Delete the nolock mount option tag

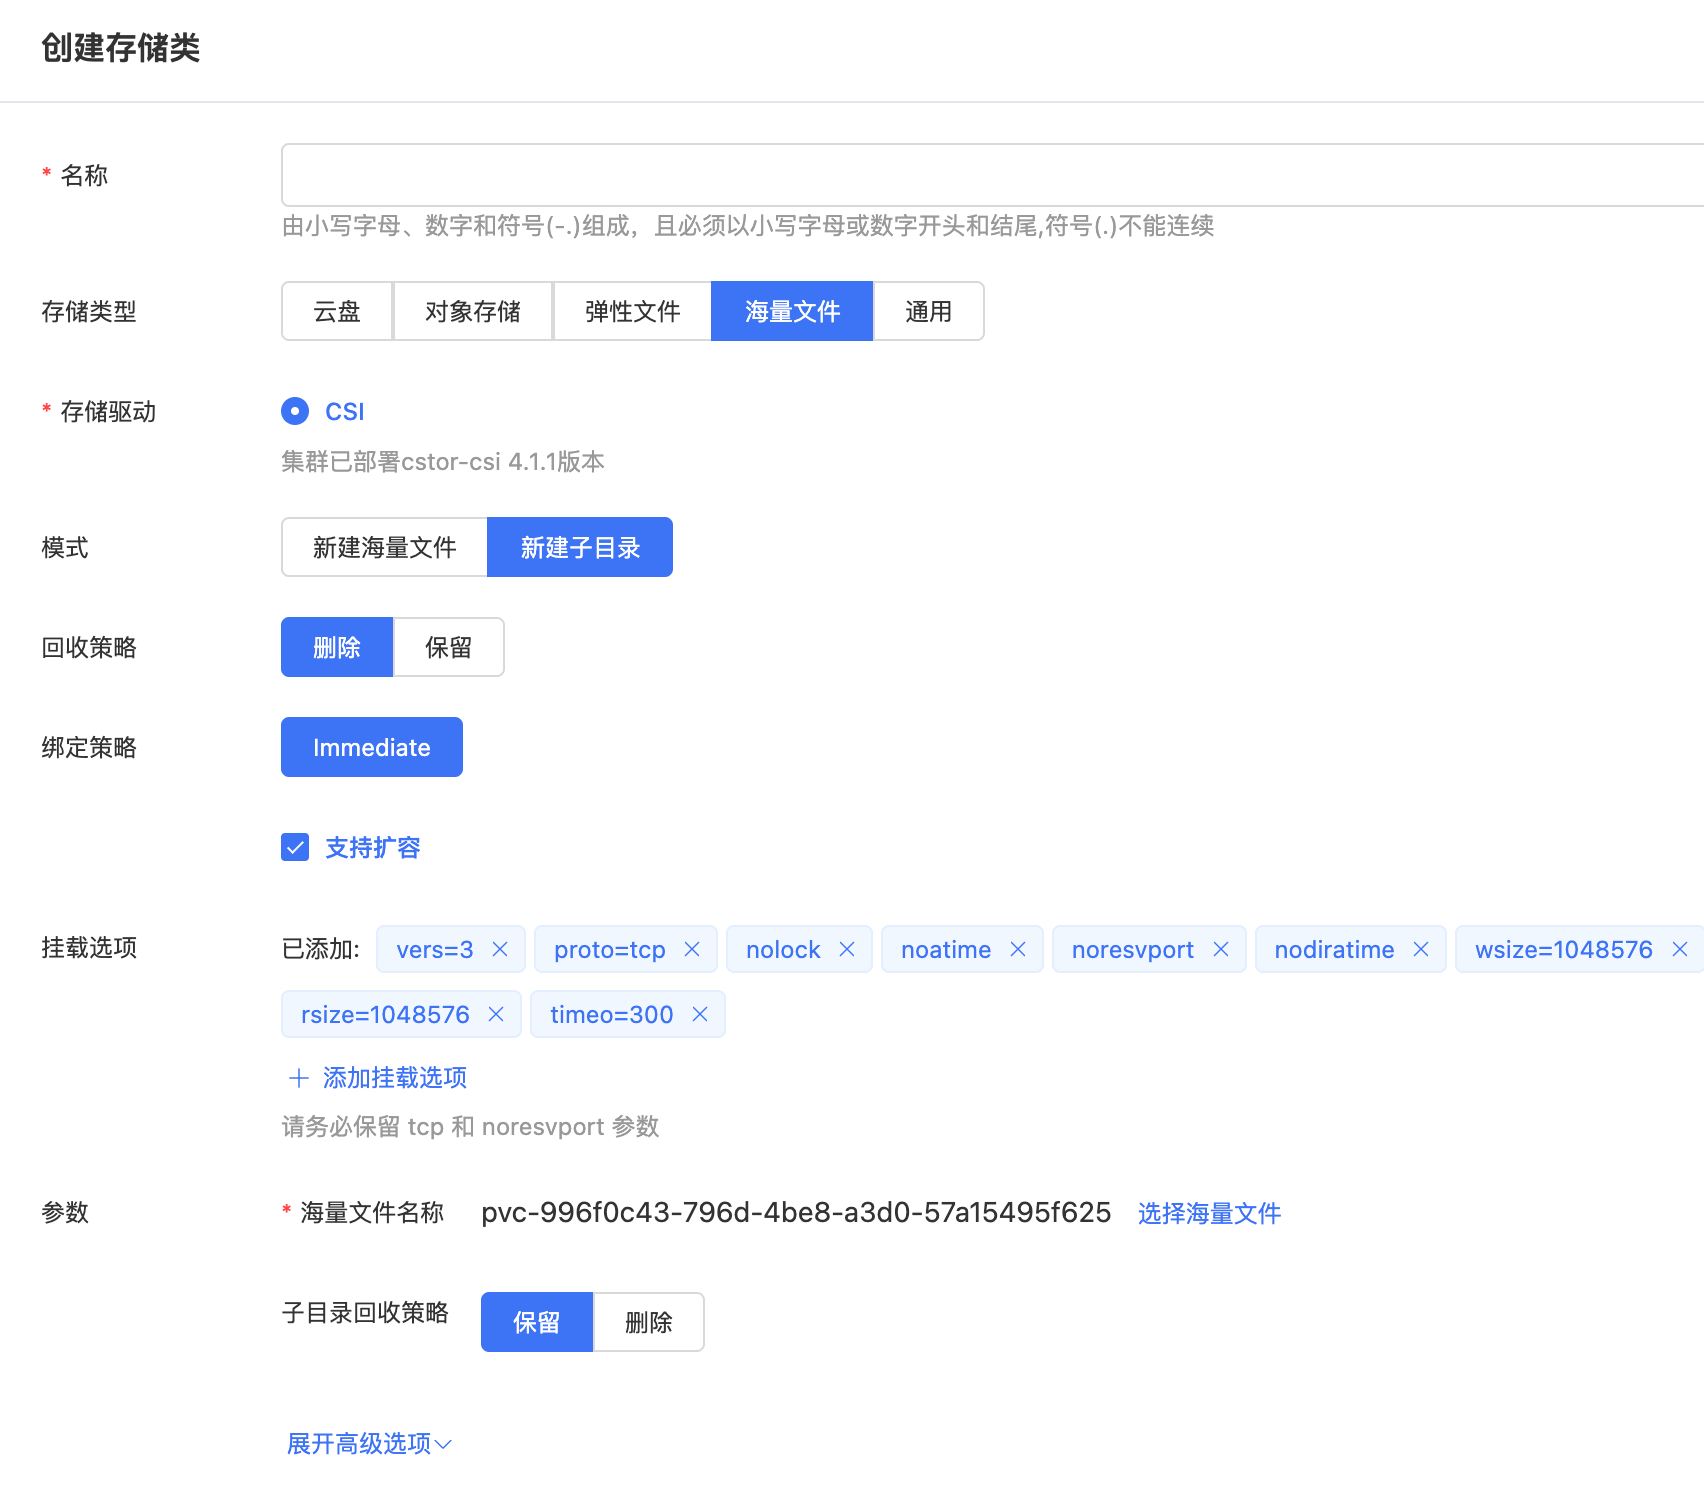pyautogui.click(x=847, y=949)
